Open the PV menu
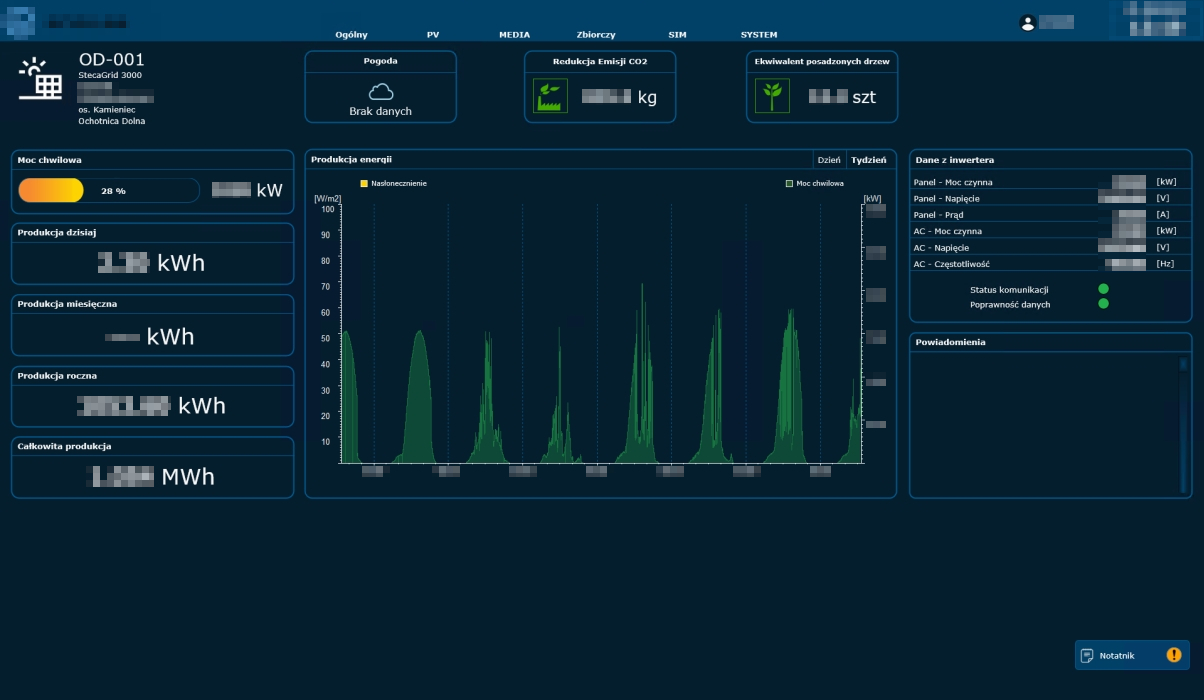Viewport: 1204px width, 700px height. click(x=433, y=35)
